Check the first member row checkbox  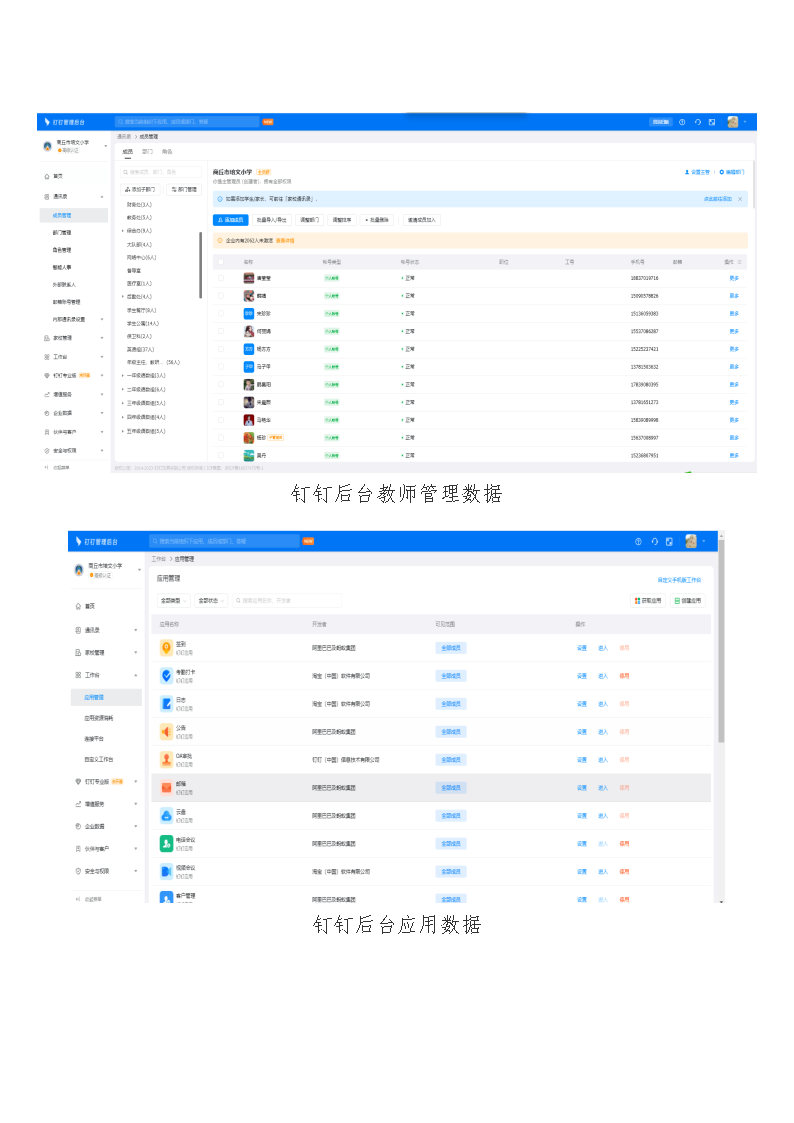pyautogui.click(x=221, y=278)
